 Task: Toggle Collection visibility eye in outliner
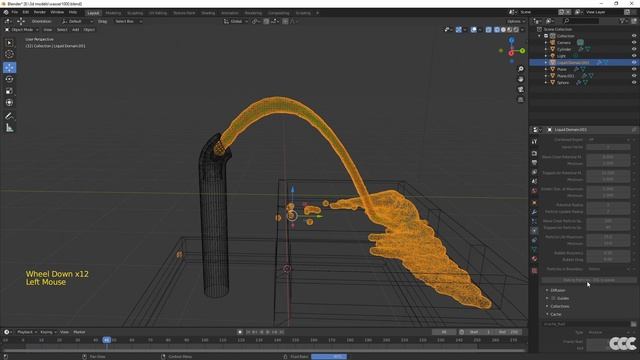coord(634,36)
